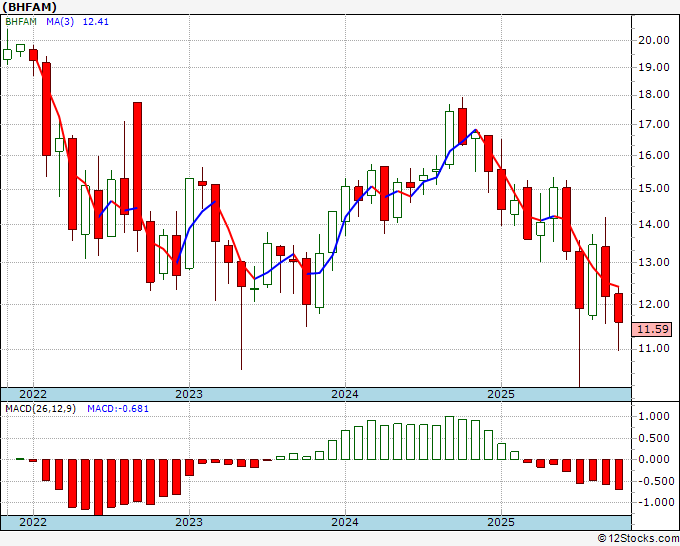The width and height of the screenshot is (680, 546).
Task: Click 2023 on the MACD time axis
Action: [x=189, y=522]
